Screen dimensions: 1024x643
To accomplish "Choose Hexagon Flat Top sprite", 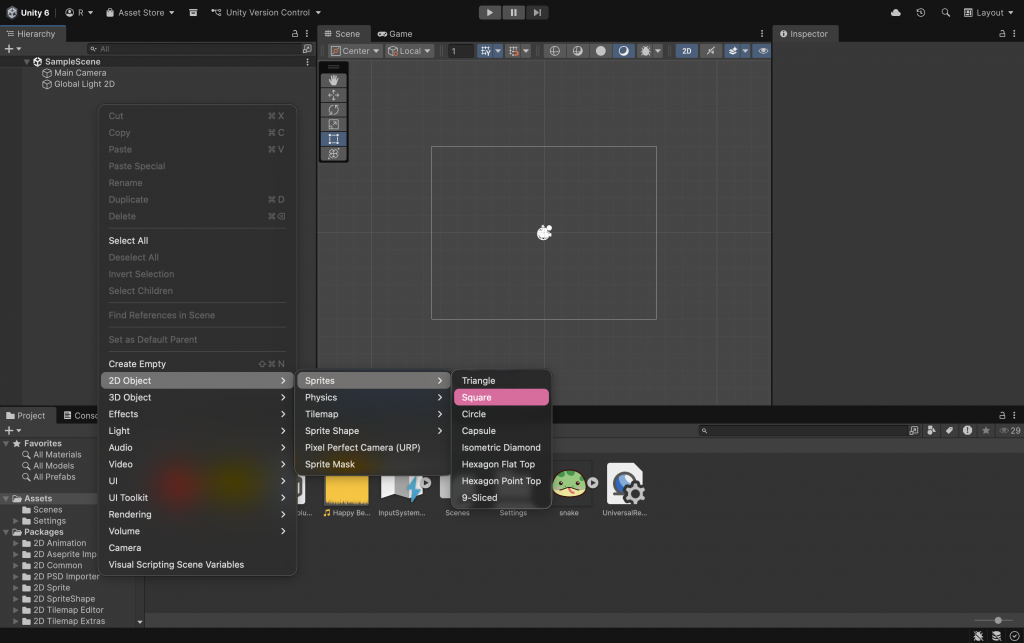I will [501, 464].
